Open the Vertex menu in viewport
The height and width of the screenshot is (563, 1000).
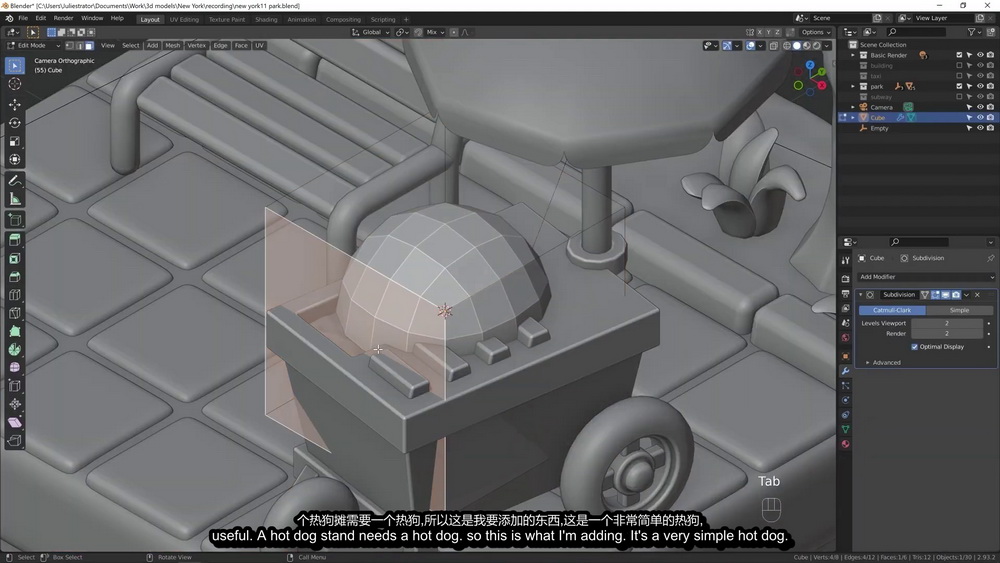[x=196, y=46]
